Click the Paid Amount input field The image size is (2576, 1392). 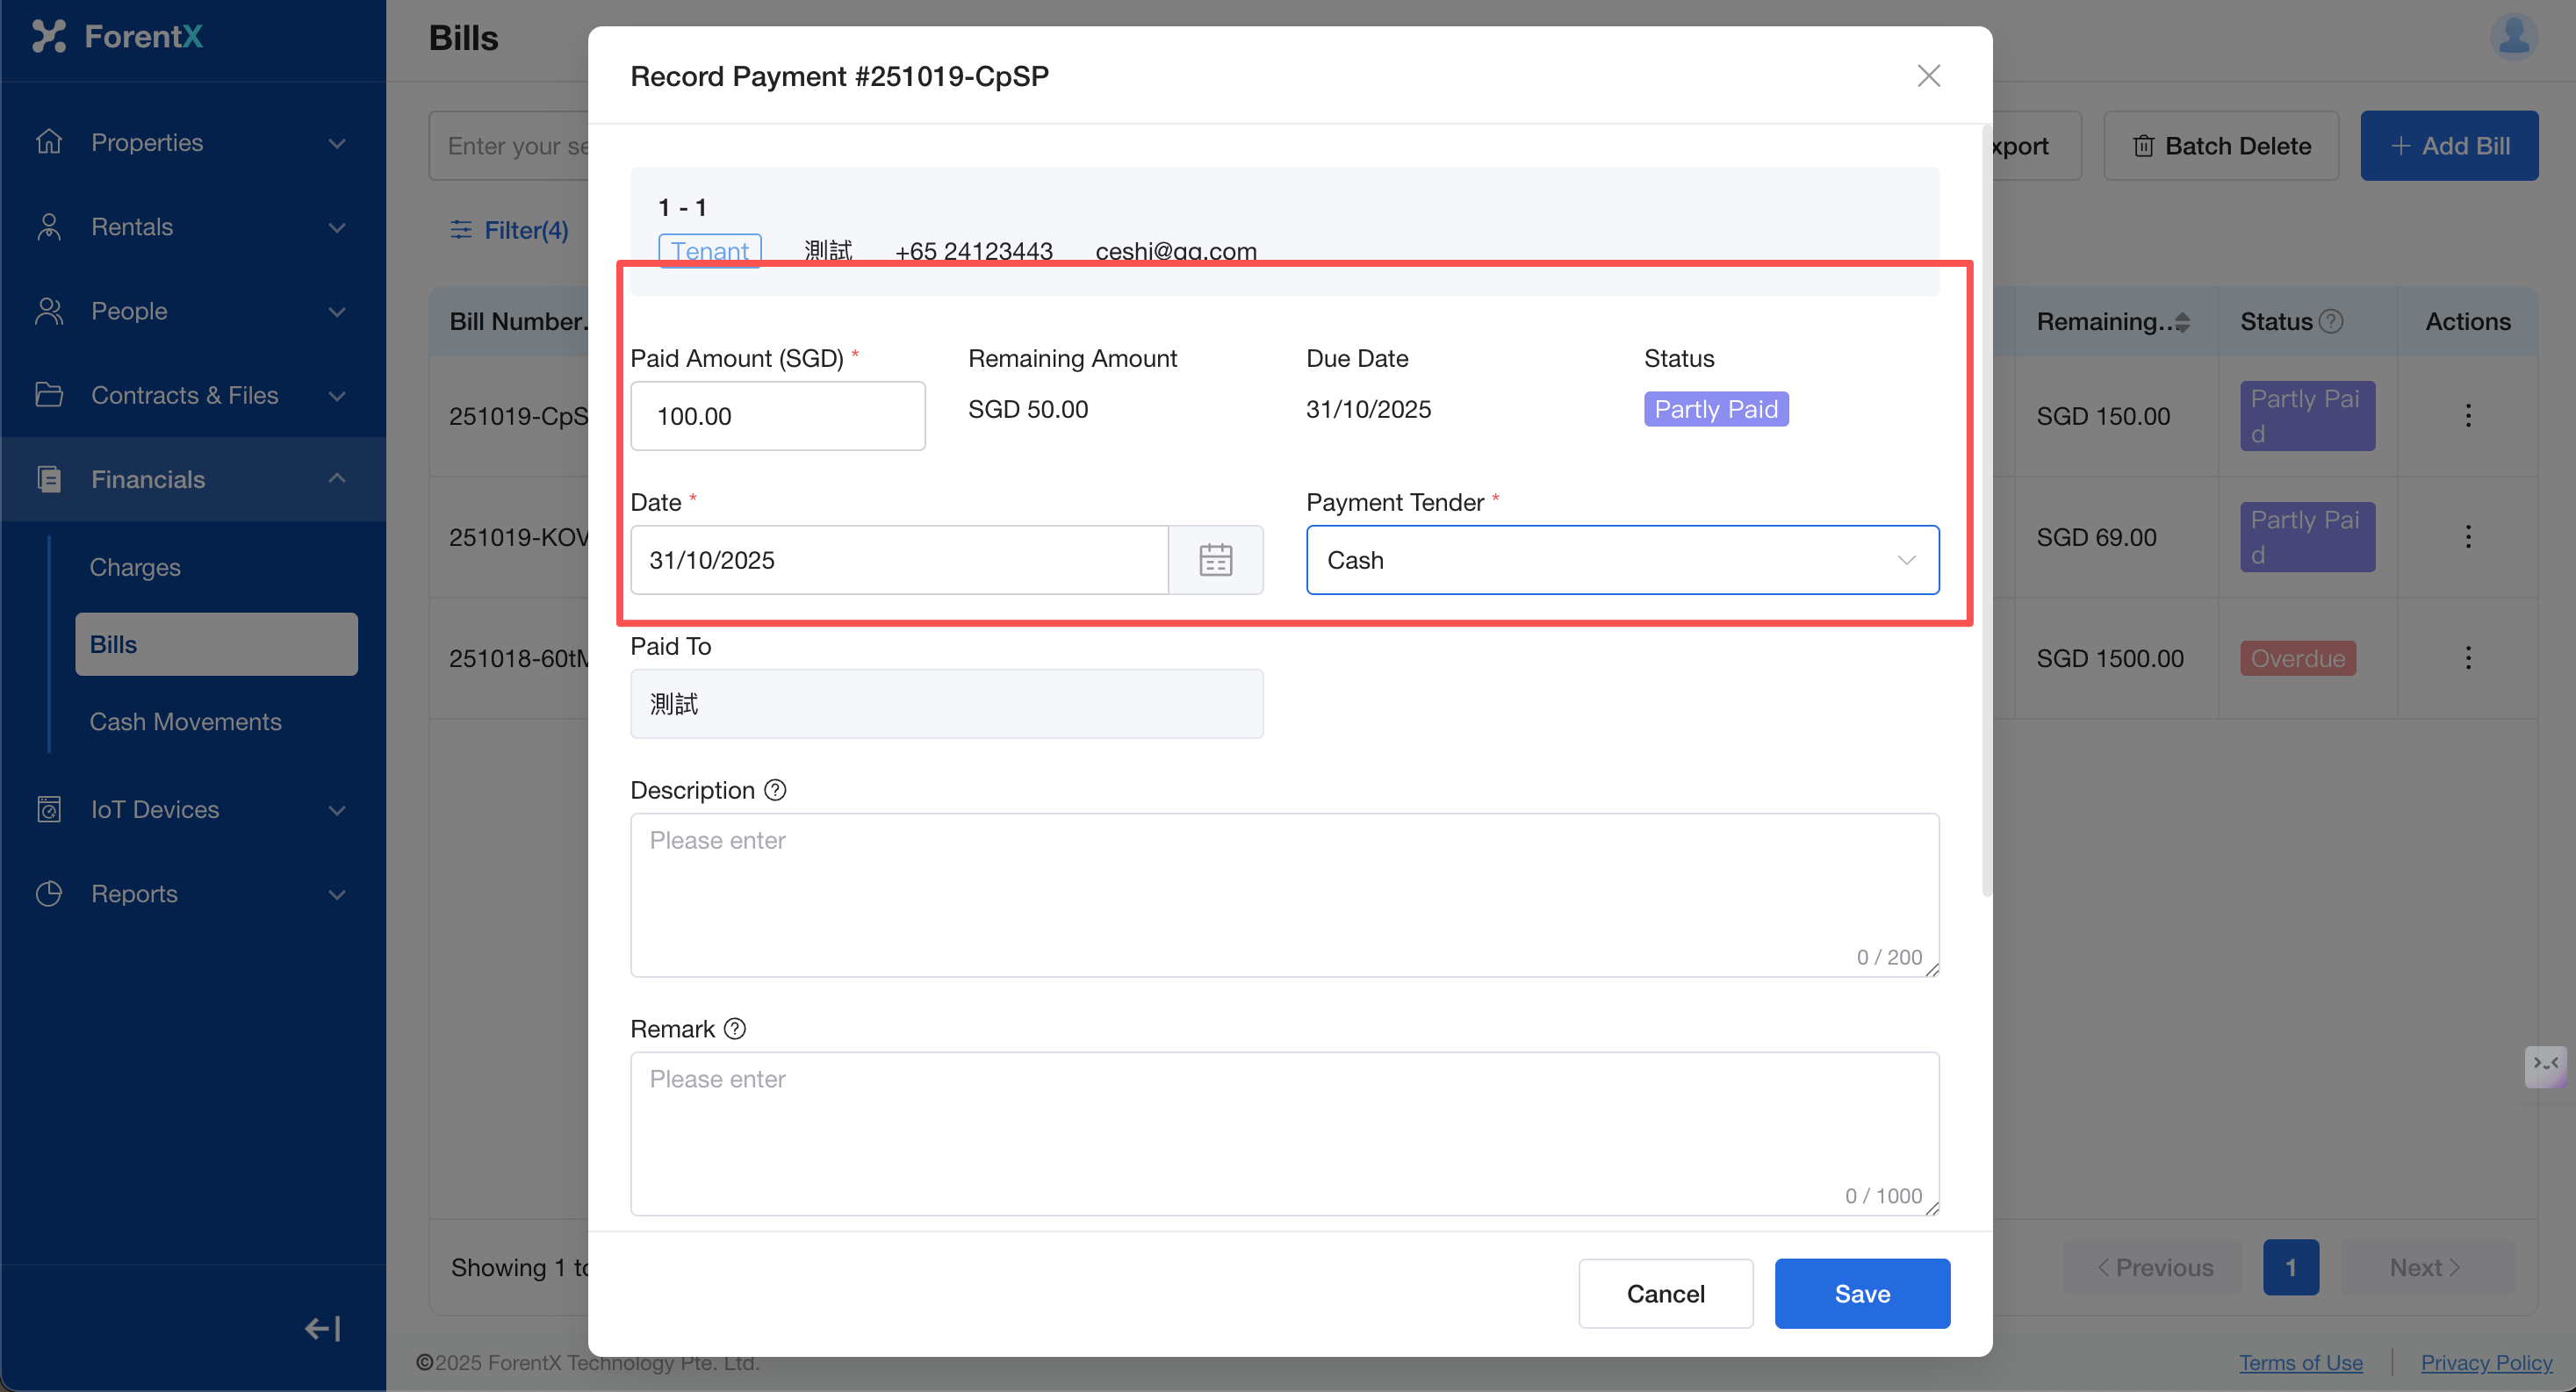point(777,416)
